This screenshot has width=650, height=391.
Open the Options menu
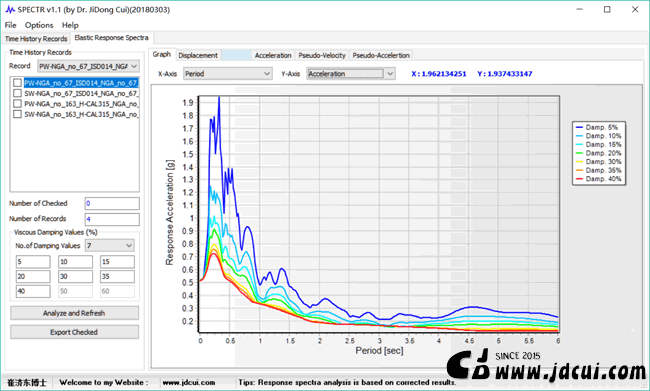pyautogui.click(x=39, y=25)
